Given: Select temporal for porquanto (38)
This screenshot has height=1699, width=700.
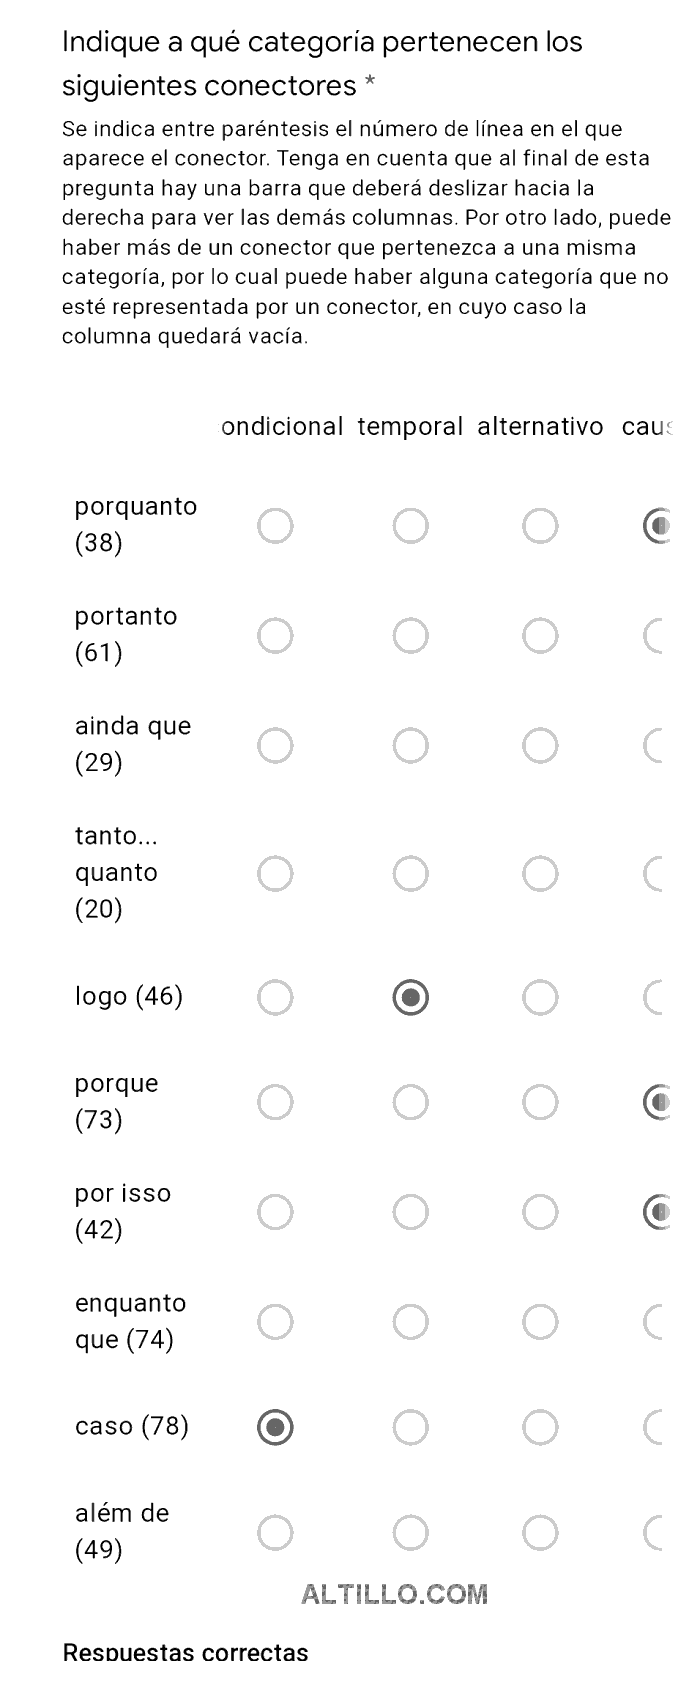Looking at the screenshot, I should coord(410,525).
